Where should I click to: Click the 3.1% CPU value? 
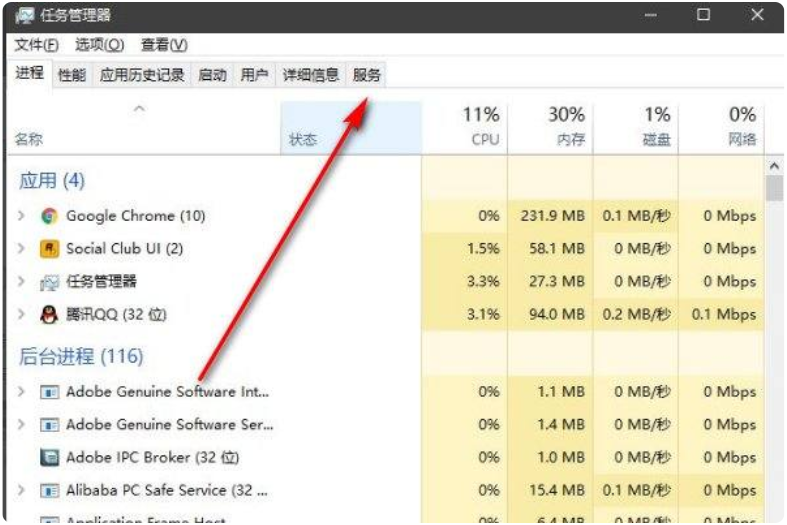click(483, 314)
